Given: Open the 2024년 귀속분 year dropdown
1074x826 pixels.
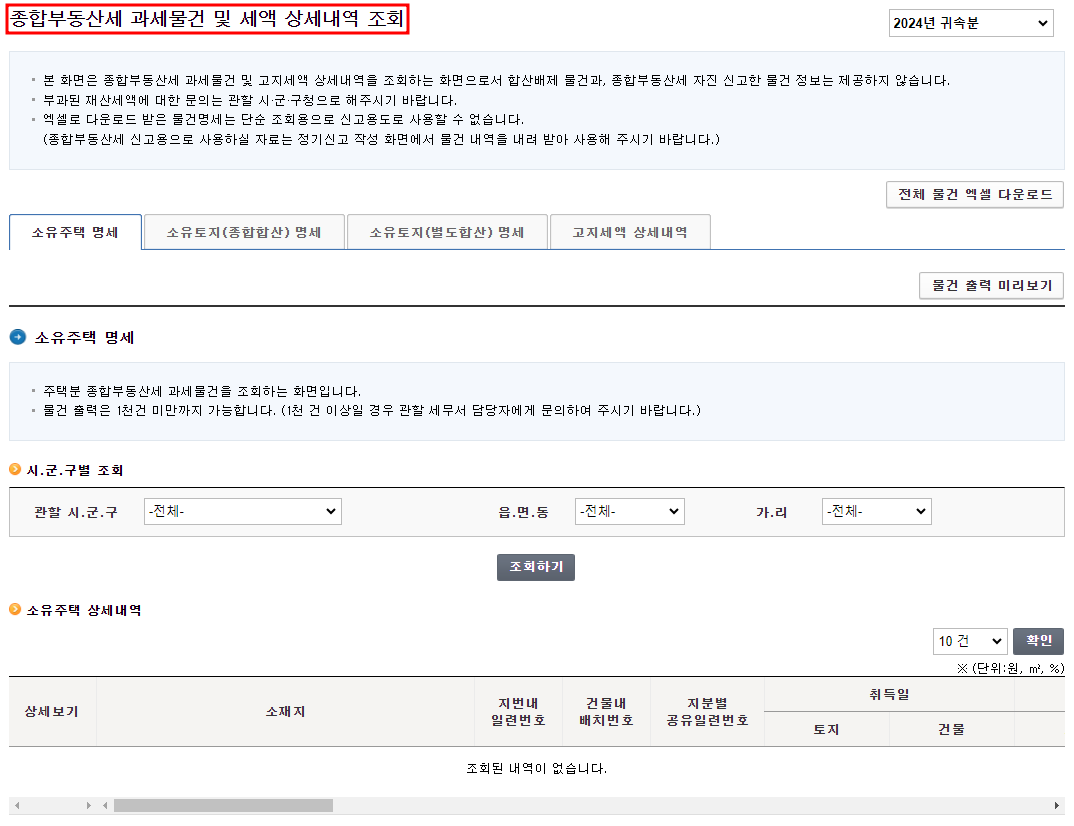Looking at the screenshot, I should click(970, 22).
